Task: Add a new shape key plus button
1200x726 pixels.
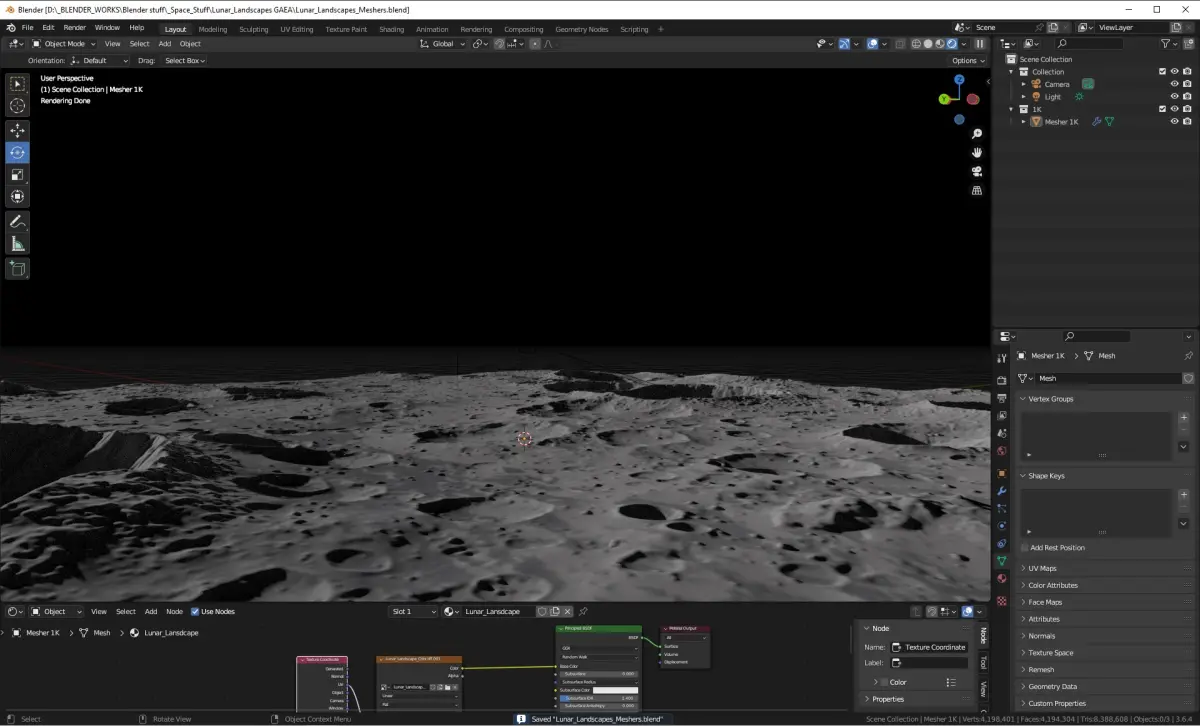Action: tap(1184, 495)
